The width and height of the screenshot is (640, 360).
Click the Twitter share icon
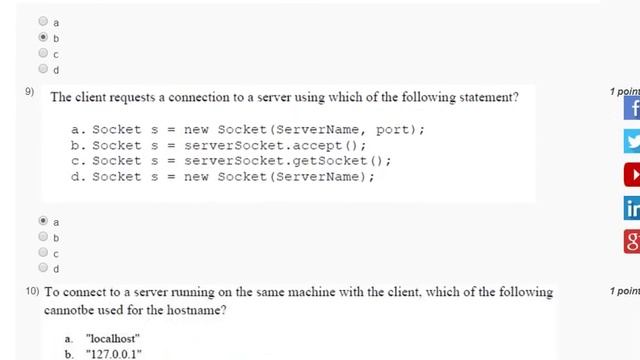pos(632,141)
